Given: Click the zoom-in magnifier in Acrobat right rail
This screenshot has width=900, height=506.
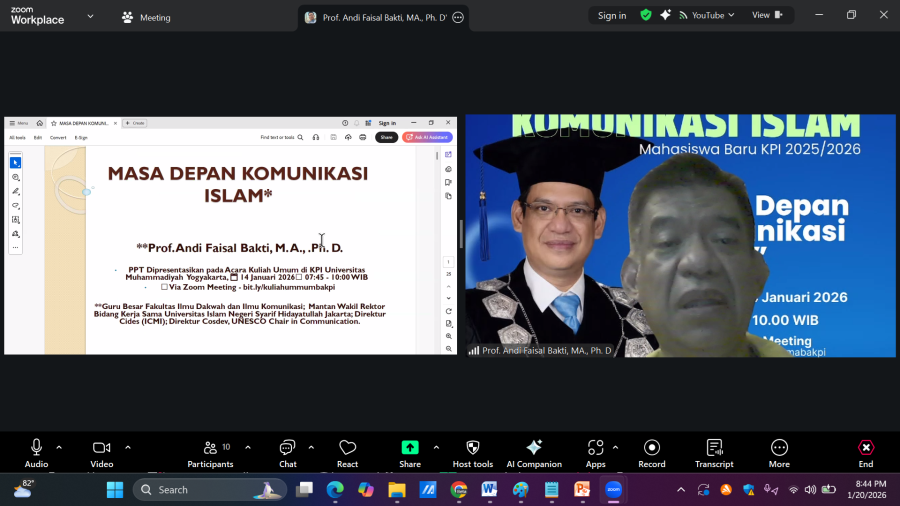Looking at the screenshot, I should (x=449, y=336).
